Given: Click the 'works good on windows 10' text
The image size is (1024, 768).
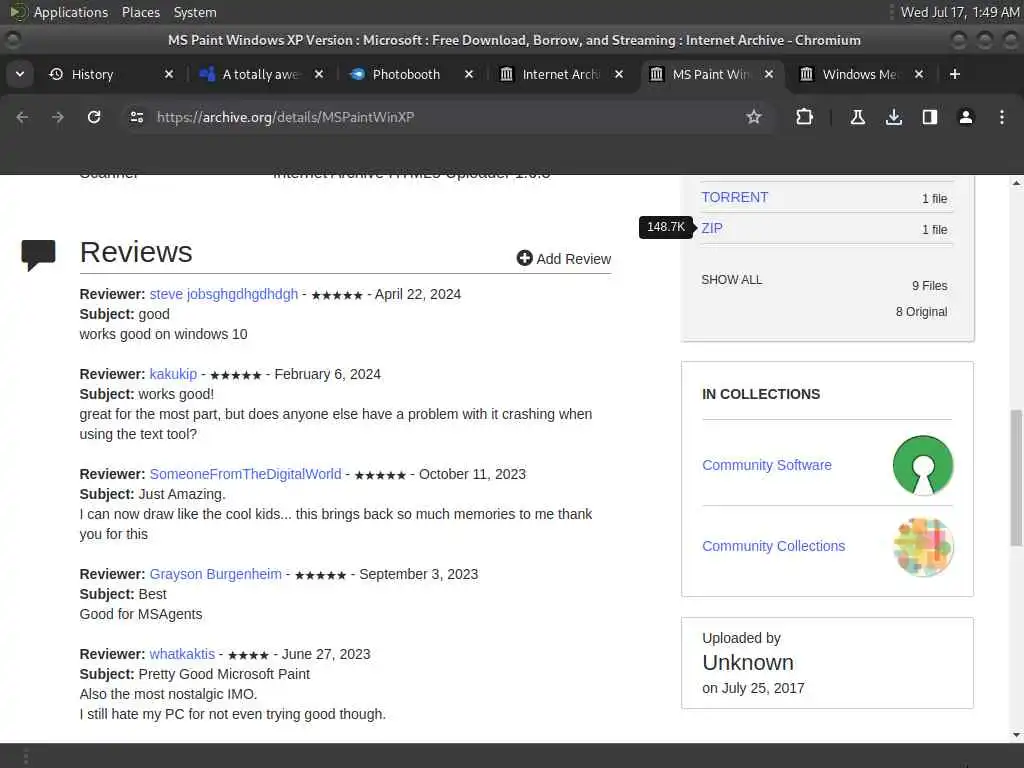Looking at the screenshot, I should (x=163, y=334).
